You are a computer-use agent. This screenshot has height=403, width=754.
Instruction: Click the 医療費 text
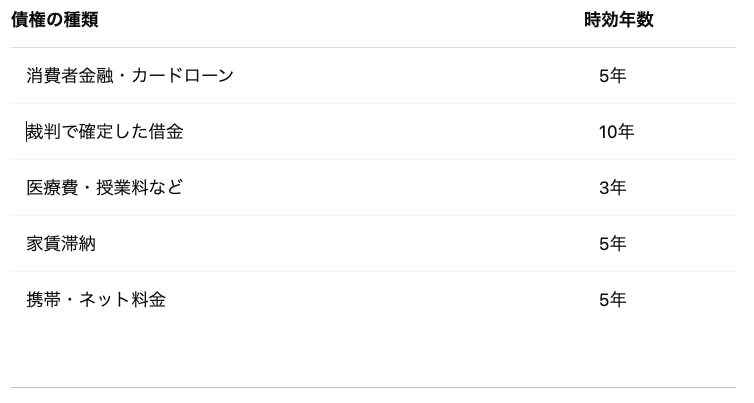[53, 188]
